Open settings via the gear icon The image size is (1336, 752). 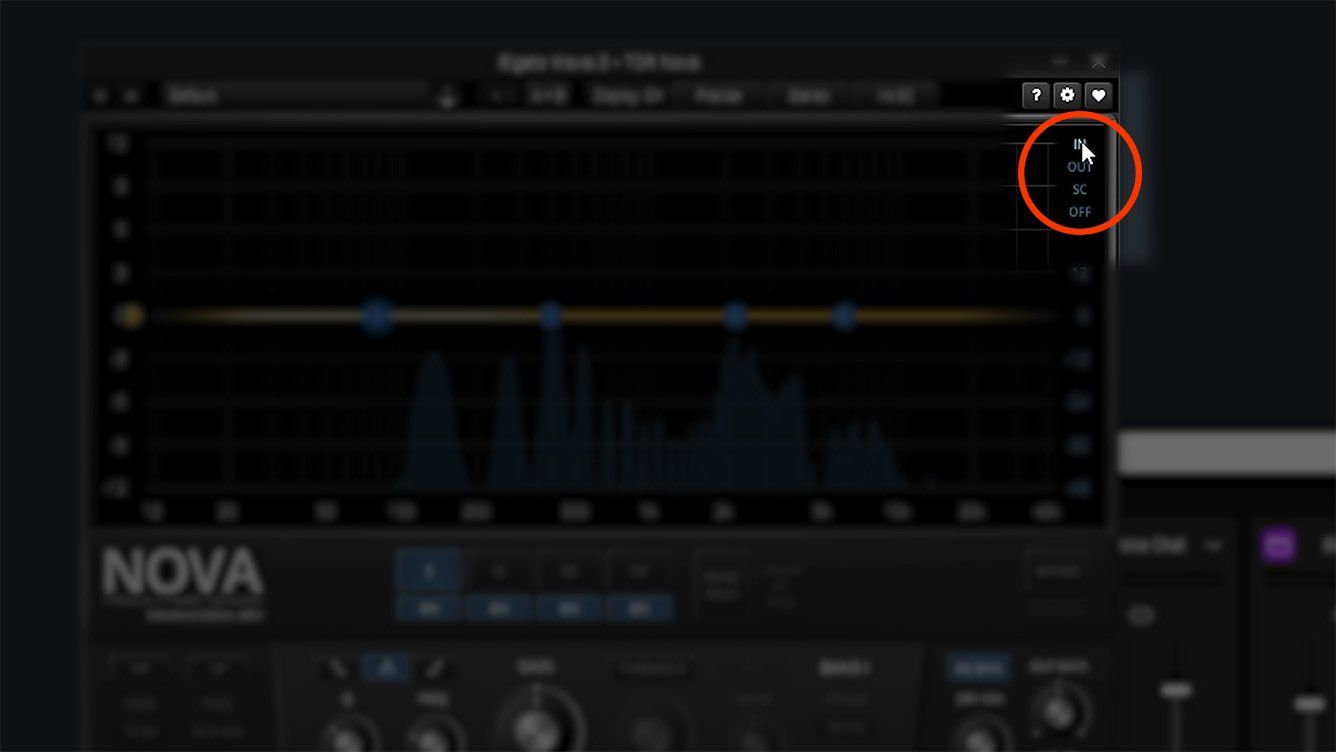(1067, 95)
